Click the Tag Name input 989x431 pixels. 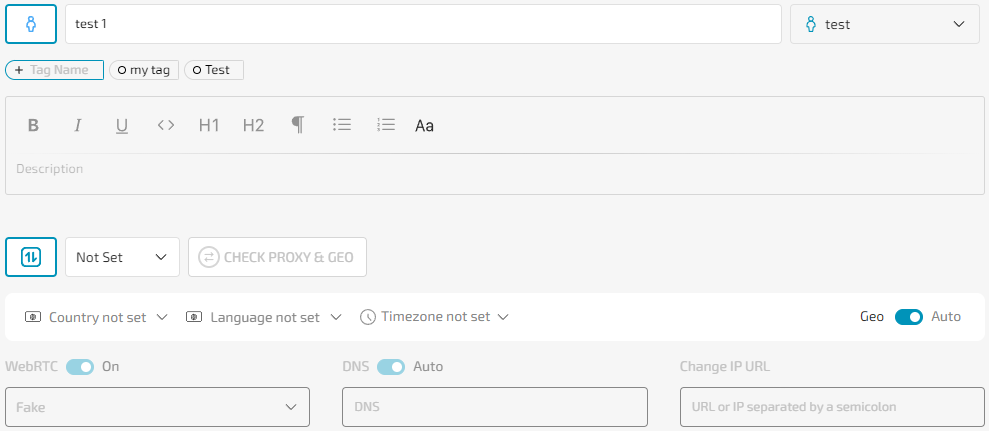pyautogui.click(x=54, y=70)
